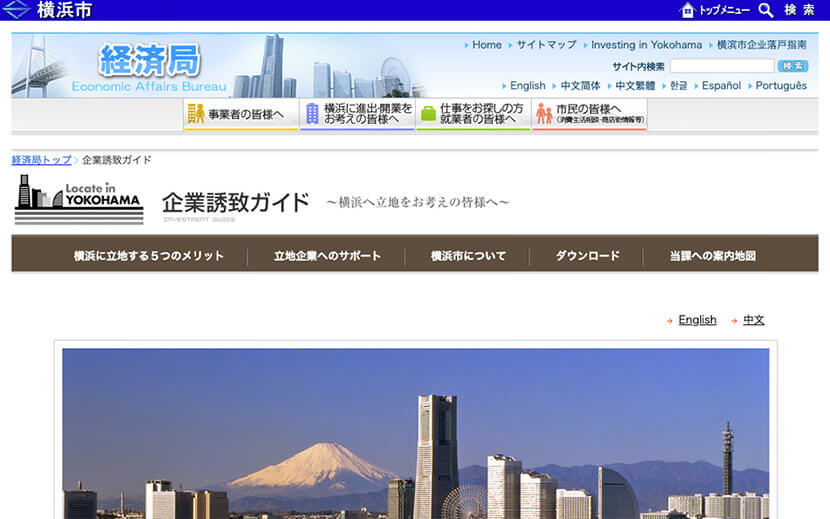Click the Locate in Yokohama logo
This screenshot has height=519, width=830.
[x=79, y=199]
